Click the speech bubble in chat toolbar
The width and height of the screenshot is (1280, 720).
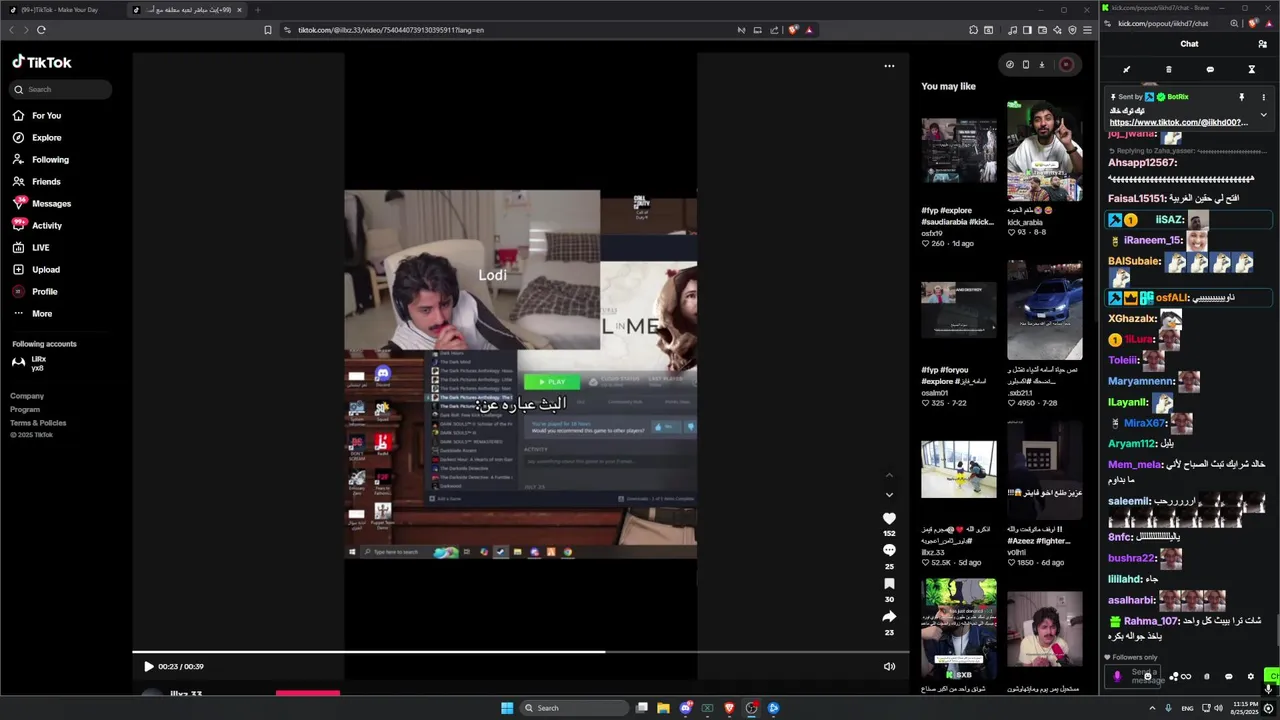click(1210, 70)
